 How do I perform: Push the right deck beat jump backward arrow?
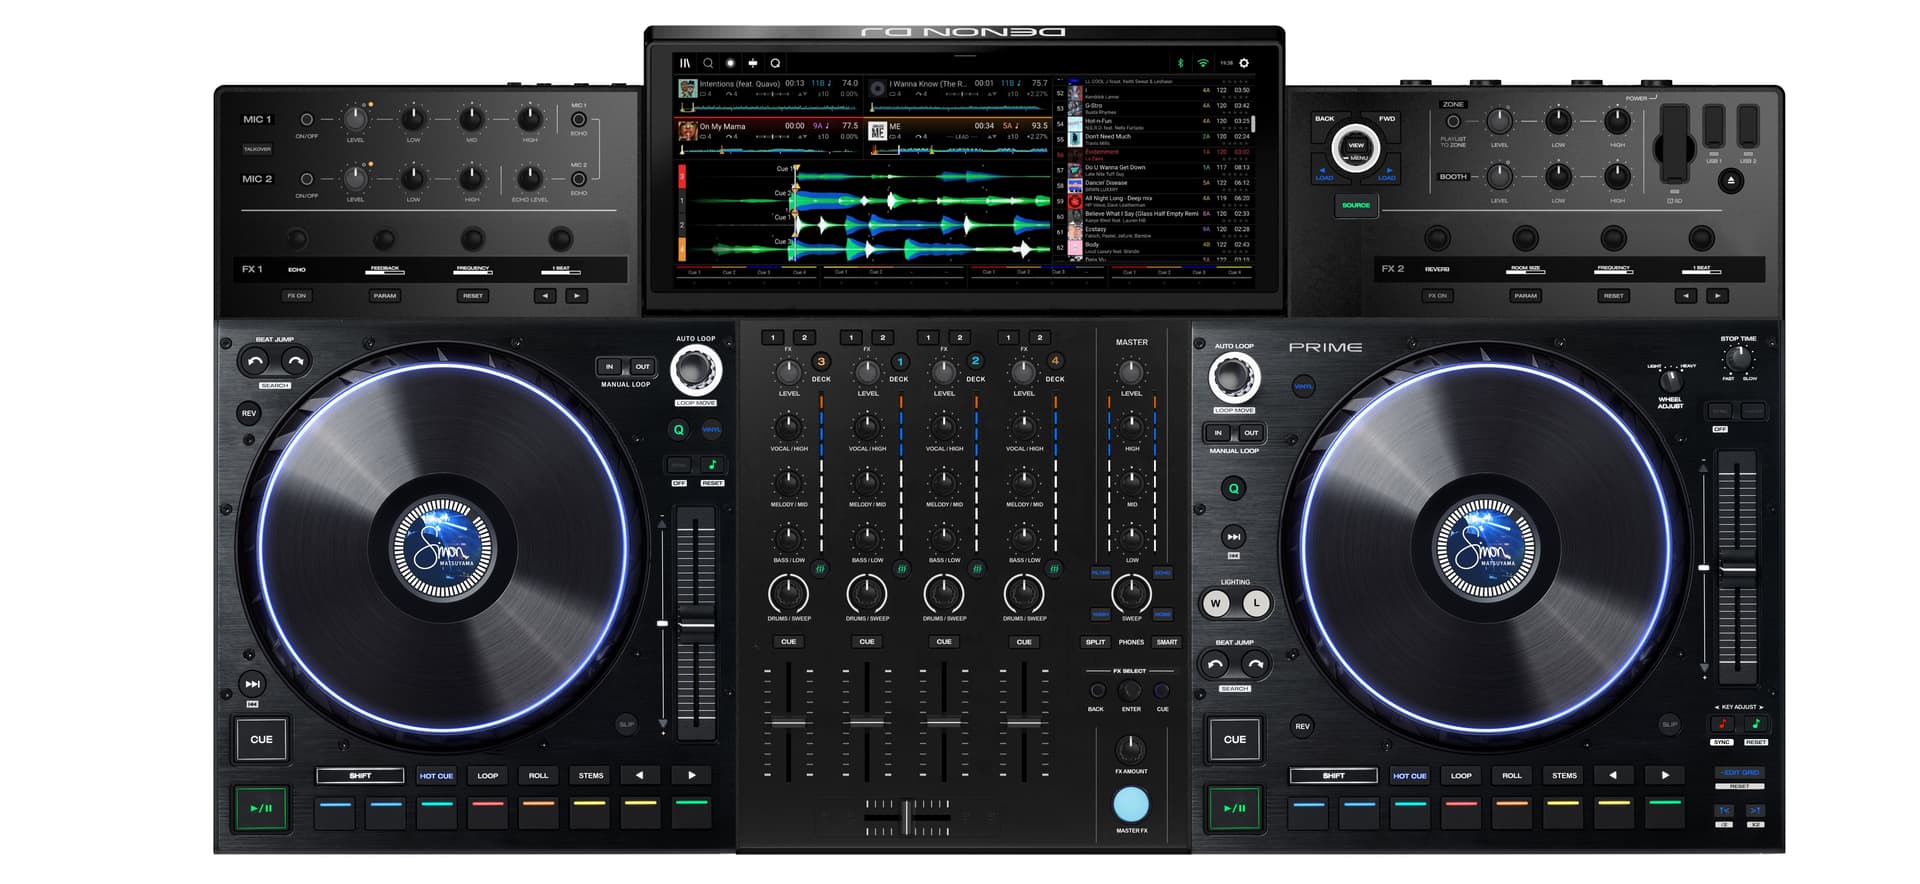[x=1214, y=663]
